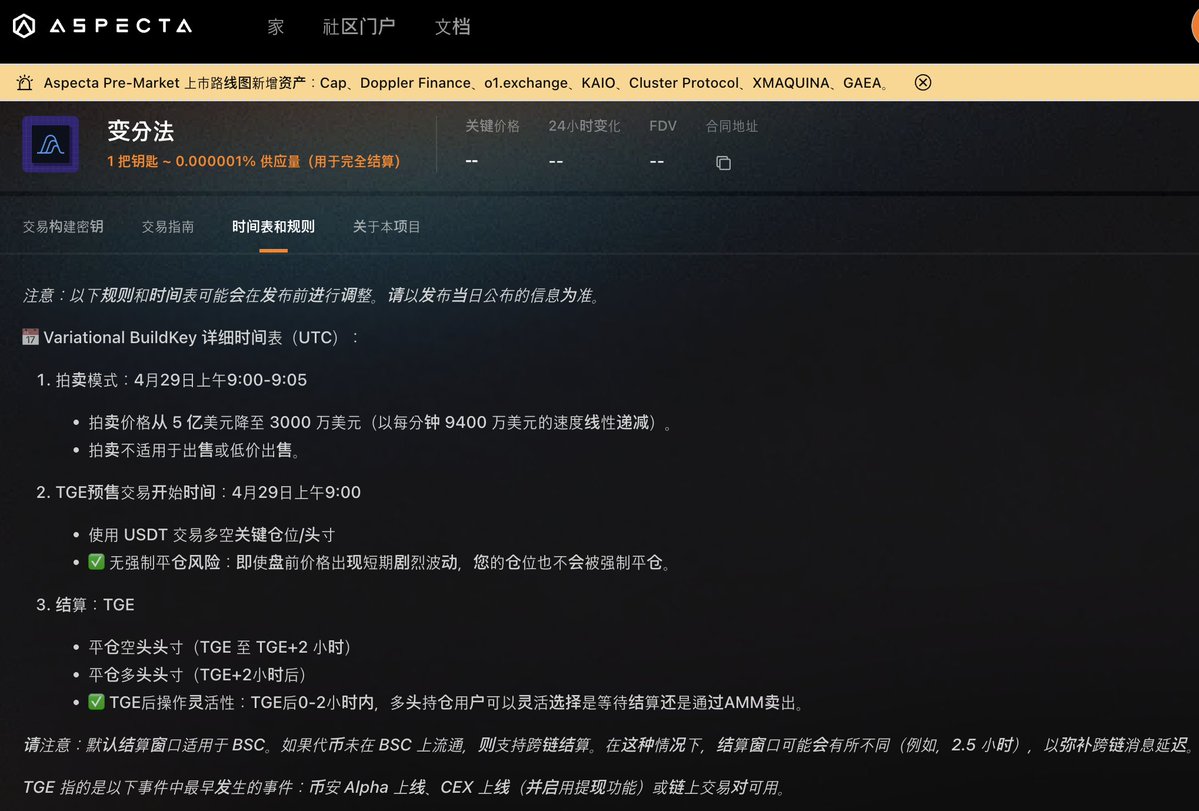Click the 关键价格 label
The image size is (1199, 811).
(x=492, y=126)
